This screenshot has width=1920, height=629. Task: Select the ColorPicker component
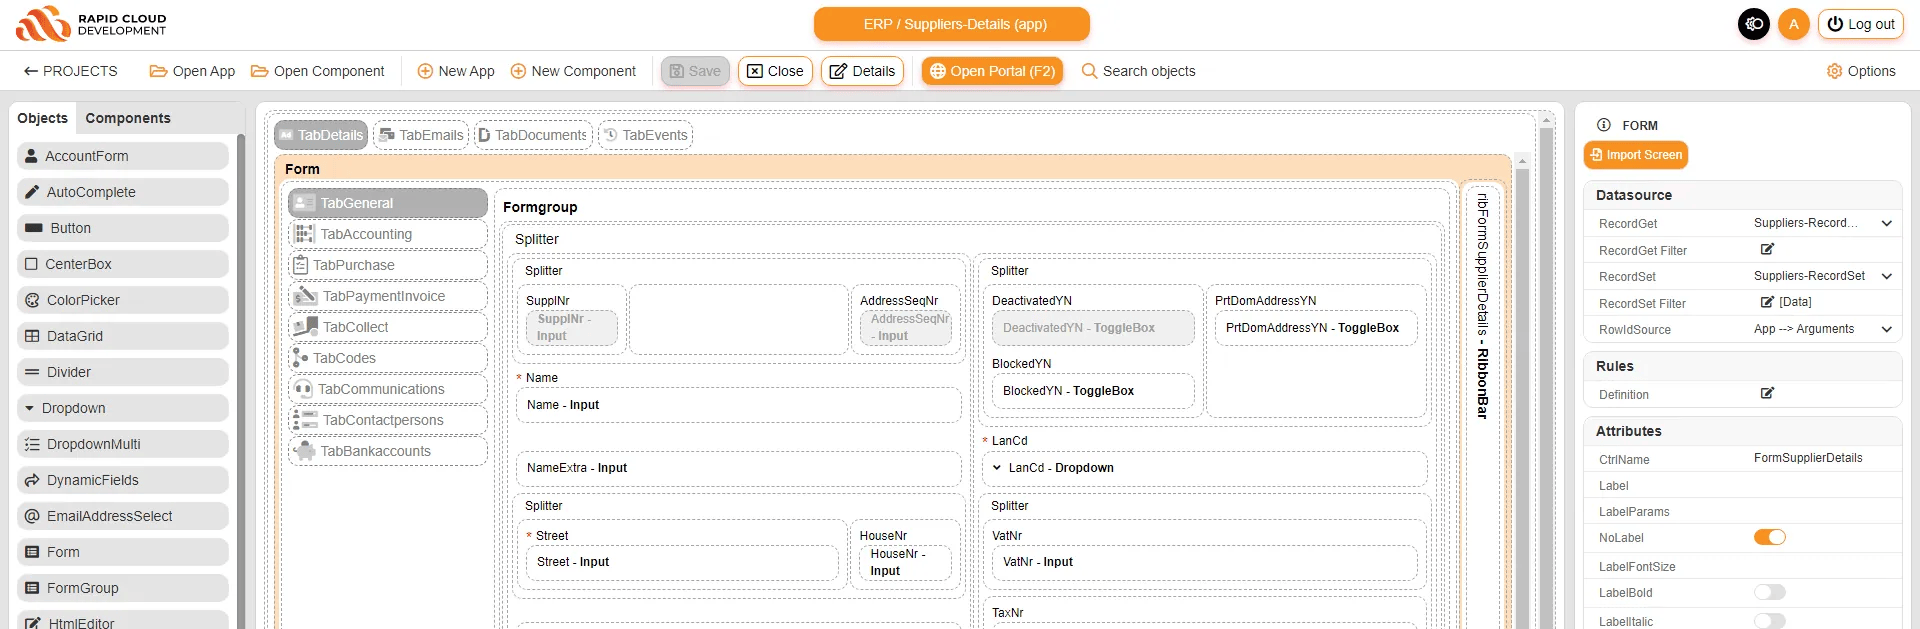pyautogui.click(x=123, y=300)
